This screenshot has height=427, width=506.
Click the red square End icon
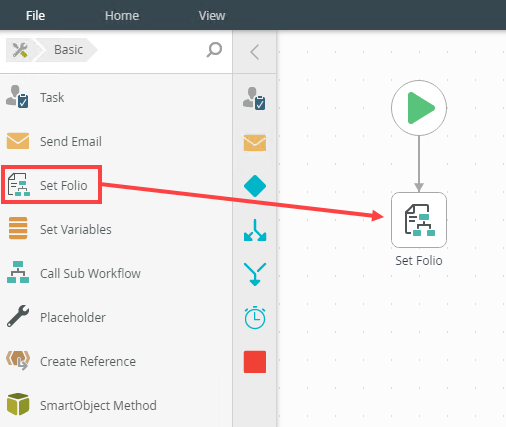tap(255, 362)
